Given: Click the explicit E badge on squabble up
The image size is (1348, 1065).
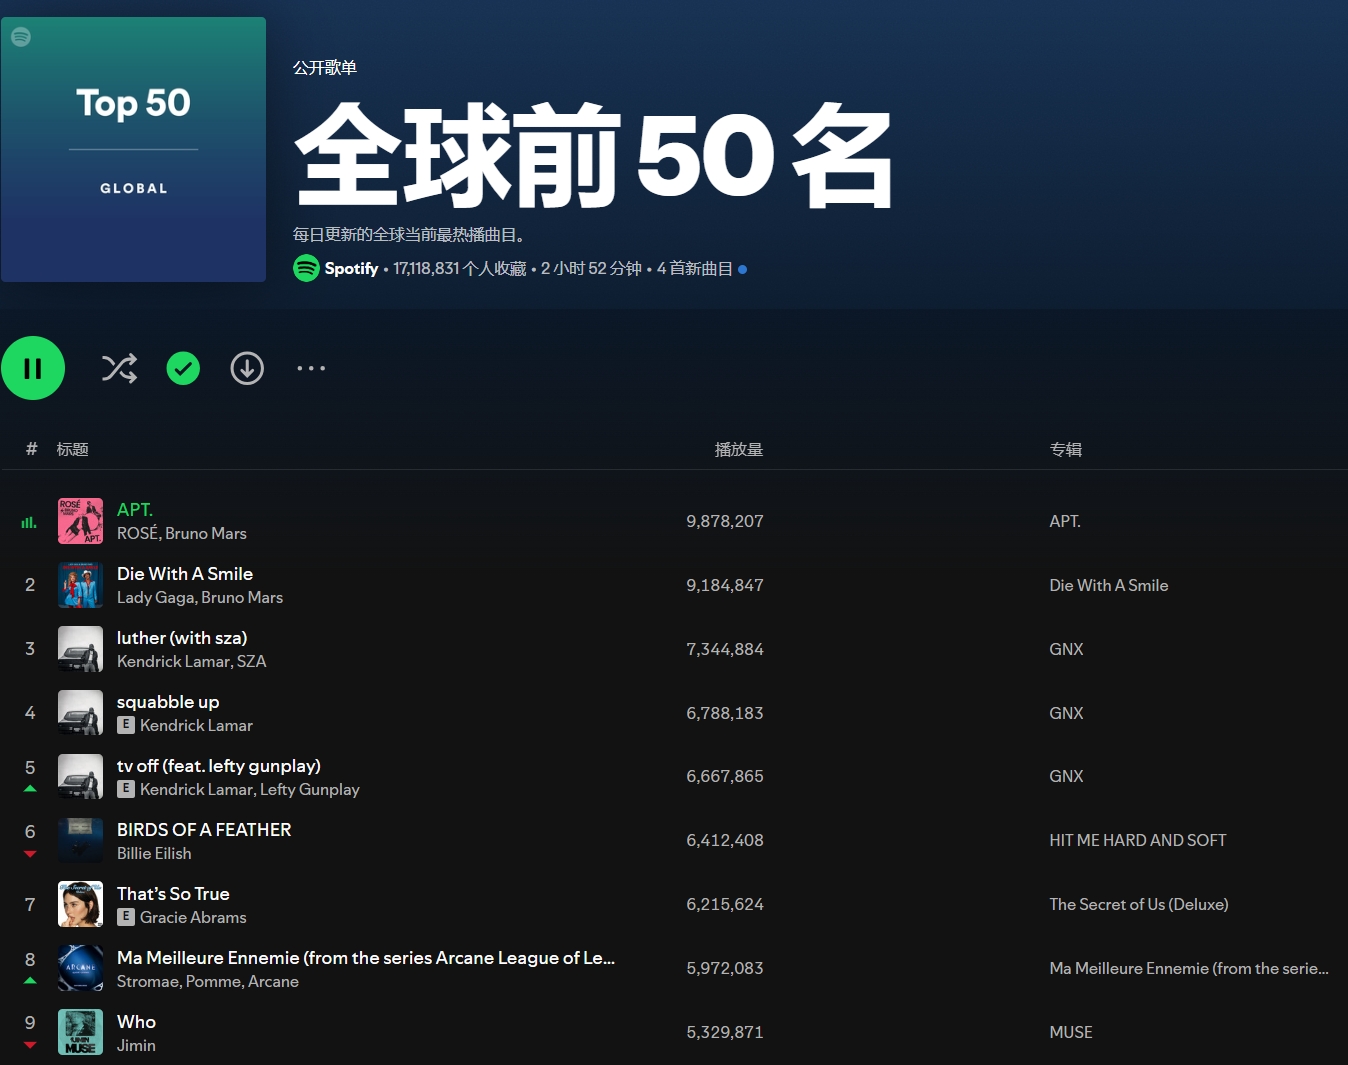Looking at the screenshot, I should (x=126, y=725).
